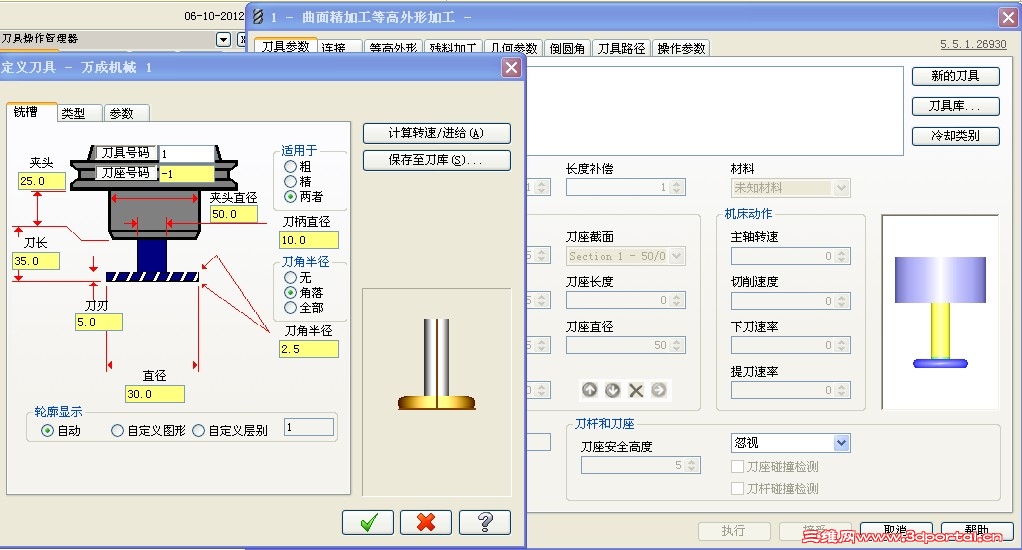Select 无 corner radius option
Image resolution: width=1022 pixels, height=550 pixels.
(x=290, y=278)
